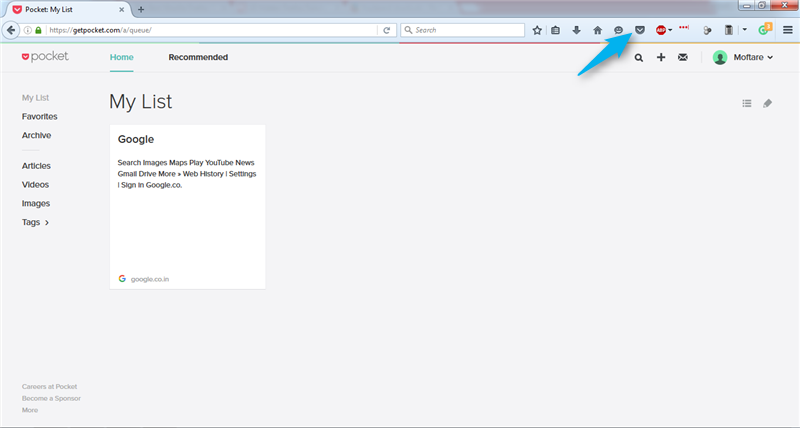Open the Downloads arrow icon
800x428 pixels.
click(577, 30)
